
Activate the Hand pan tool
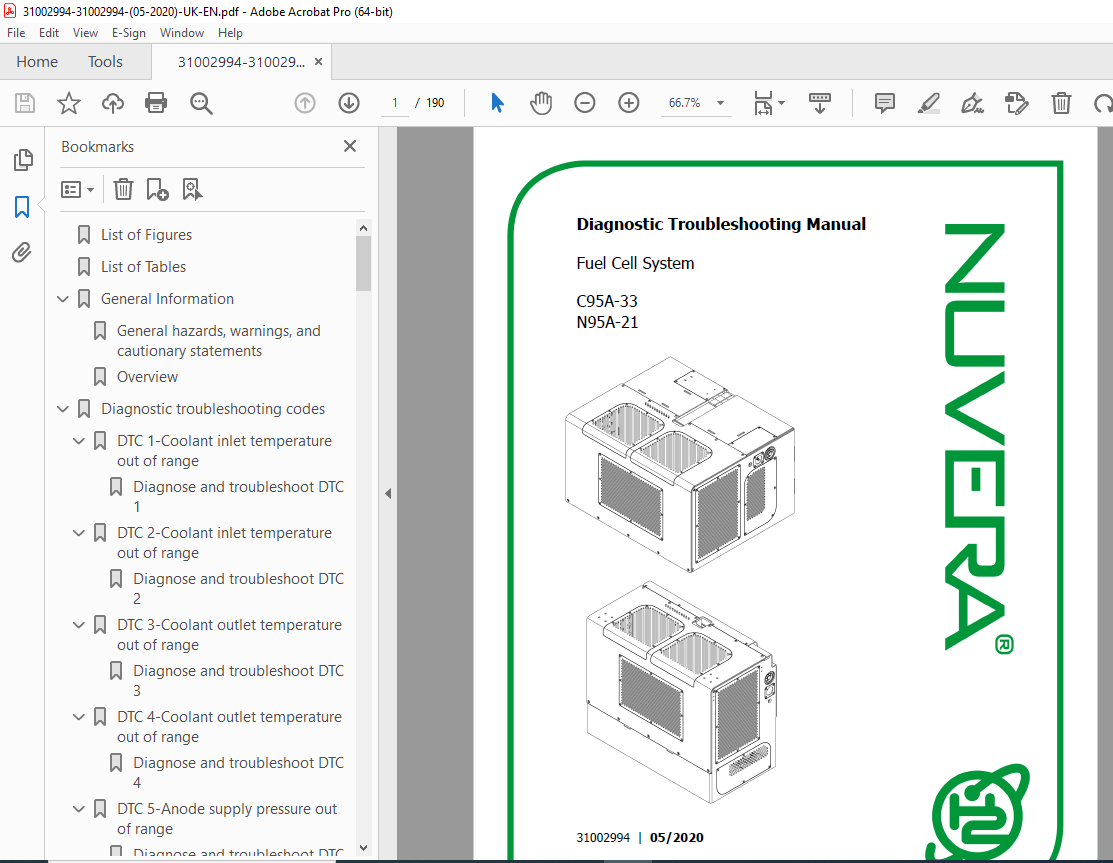click(x=541, y=103)
